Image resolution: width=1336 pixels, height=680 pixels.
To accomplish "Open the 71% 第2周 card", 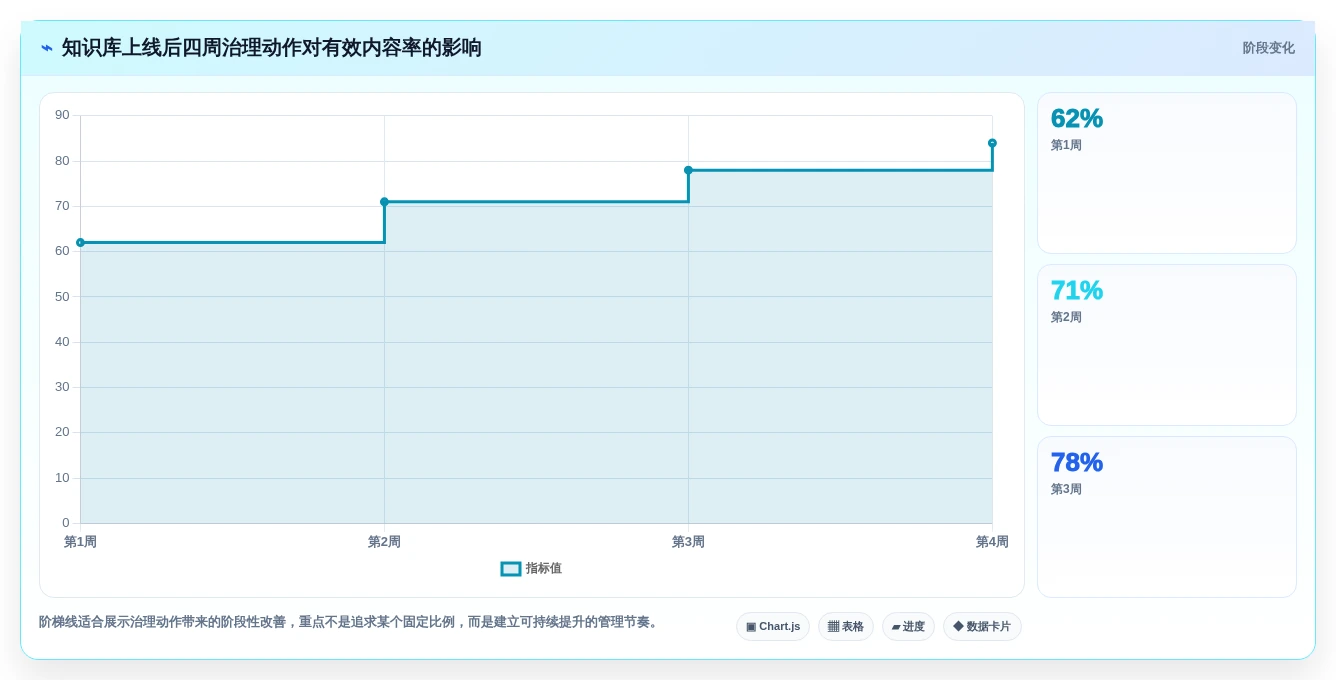I will tap(1167, 345).
